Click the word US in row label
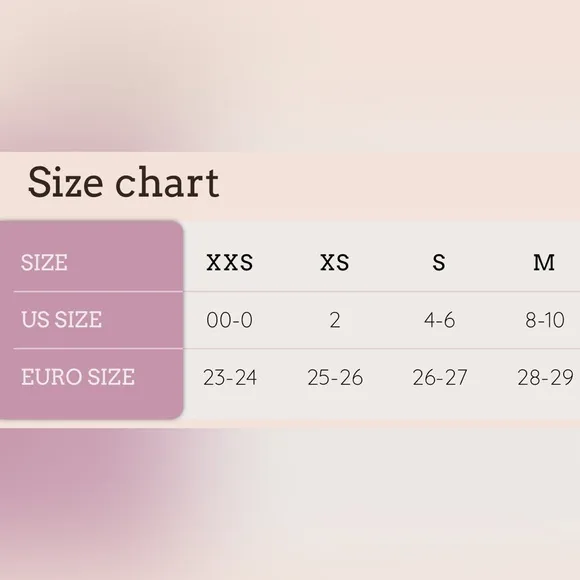Viewport: 580px width, 580px height. pos(35,320)
